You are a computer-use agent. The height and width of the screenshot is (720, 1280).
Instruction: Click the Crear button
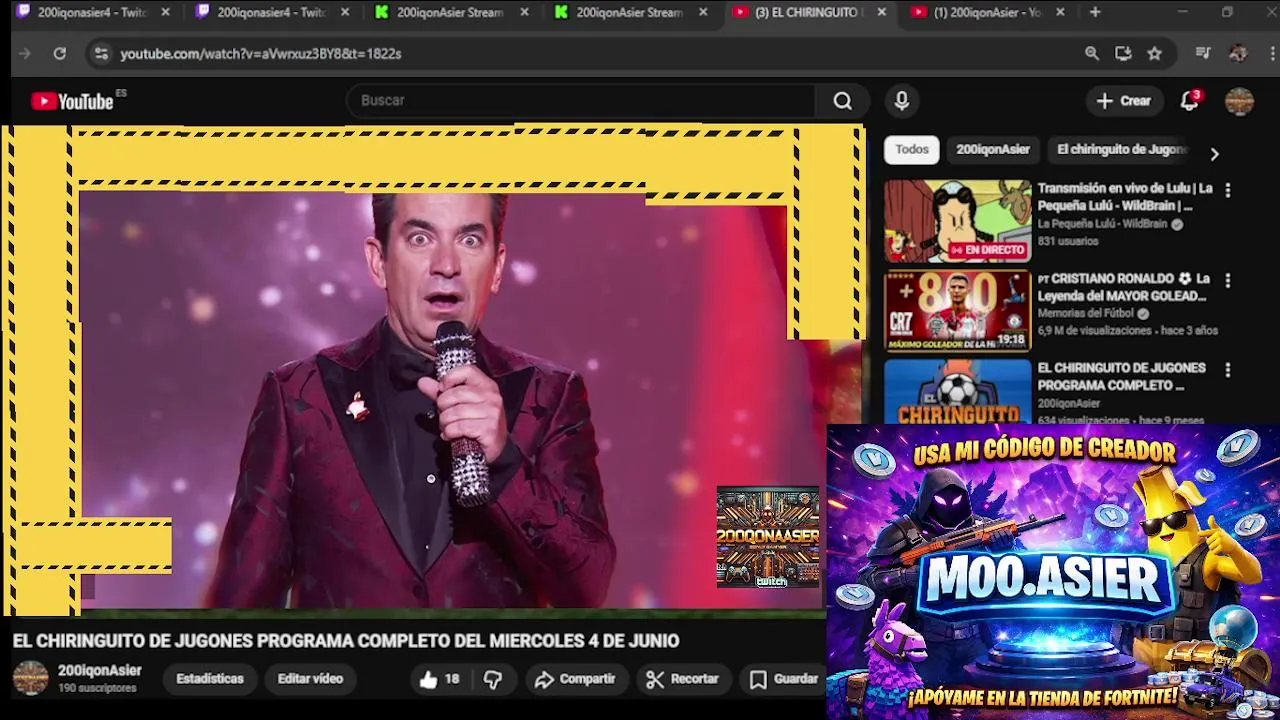(1123, 101)
